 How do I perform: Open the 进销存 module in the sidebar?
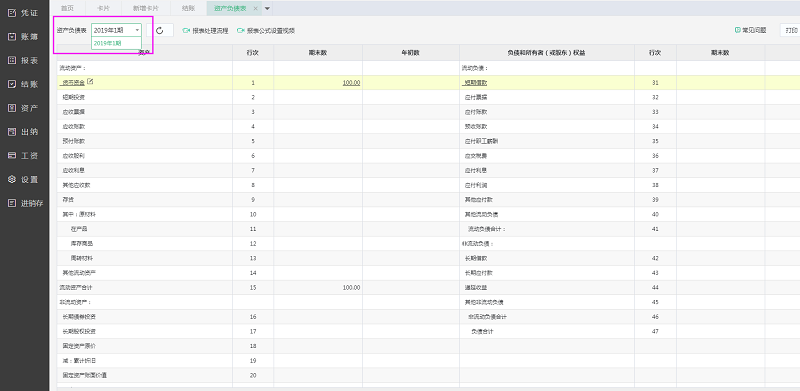tap(26, 203)
